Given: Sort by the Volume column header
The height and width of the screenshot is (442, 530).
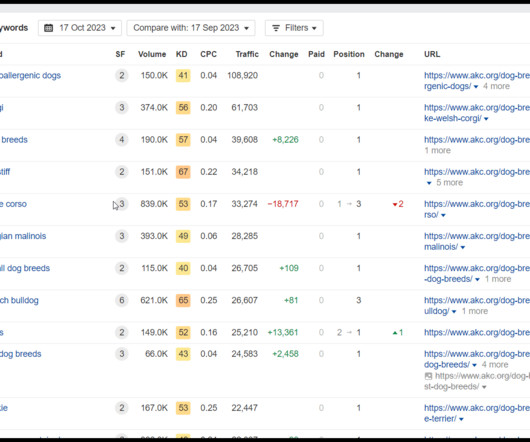Looking at the screenshot, I should (152, 54).
